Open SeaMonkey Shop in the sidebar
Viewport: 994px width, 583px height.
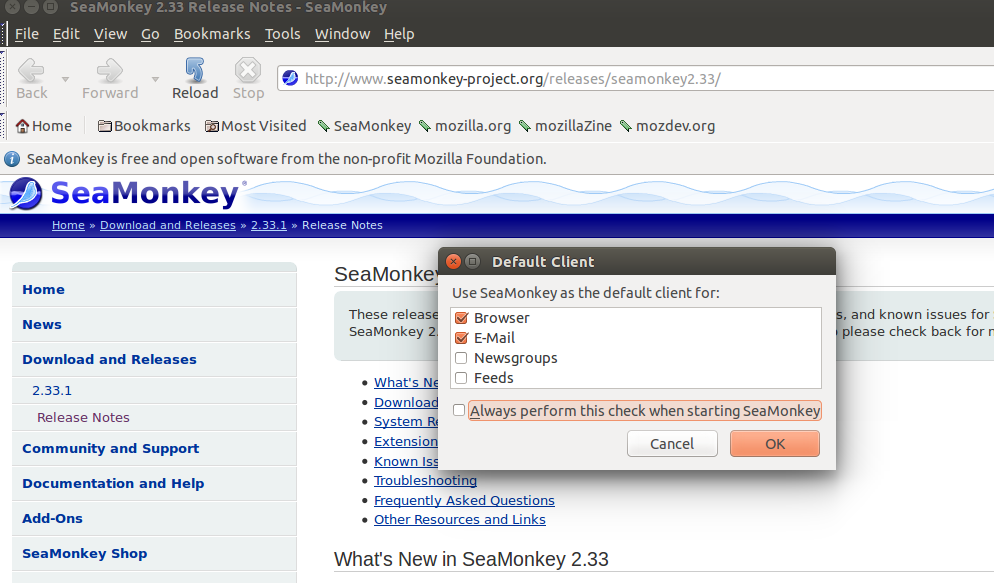click(x=154, y=553)
